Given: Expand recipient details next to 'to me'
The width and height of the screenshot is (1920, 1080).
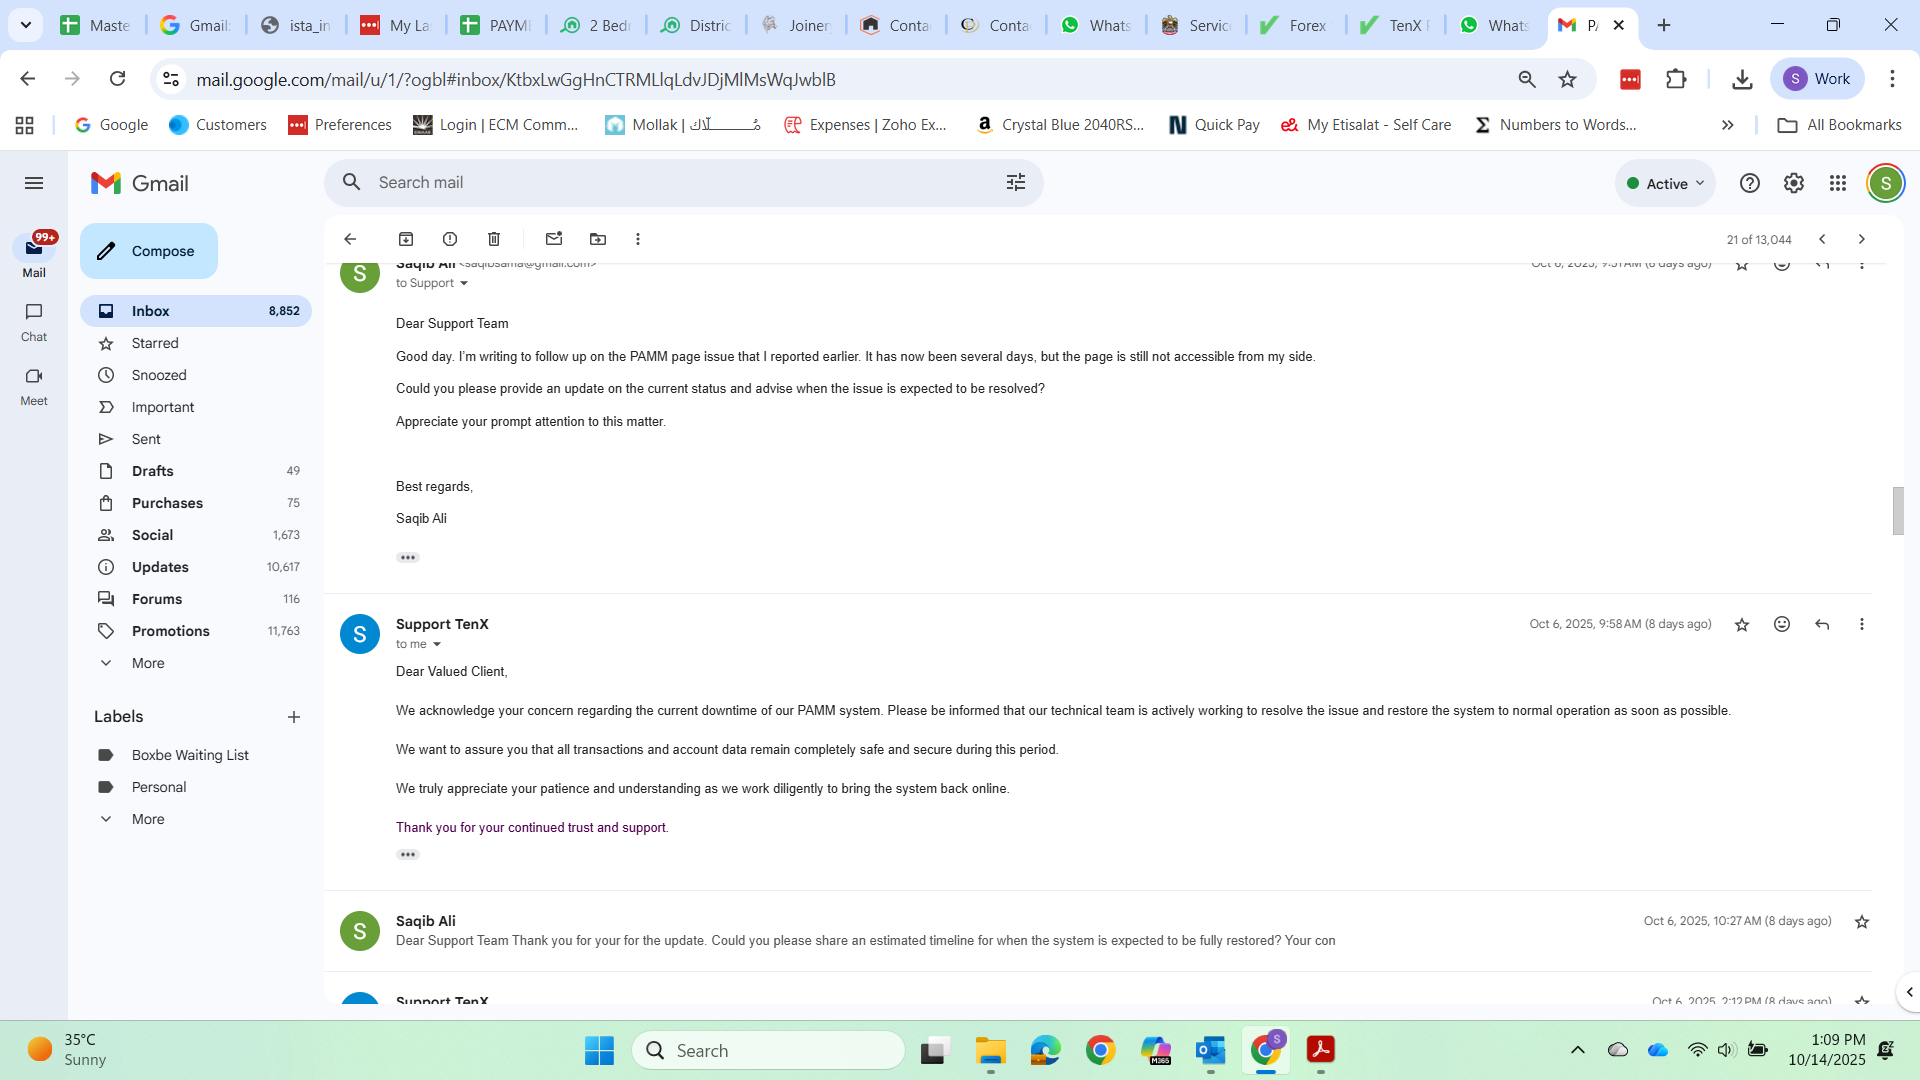Looking at the screenshot, I should 437,644.
